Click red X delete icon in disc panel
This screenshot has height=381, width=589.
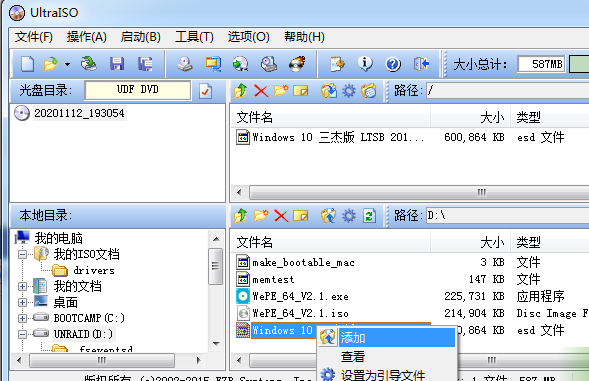[261, 91]
